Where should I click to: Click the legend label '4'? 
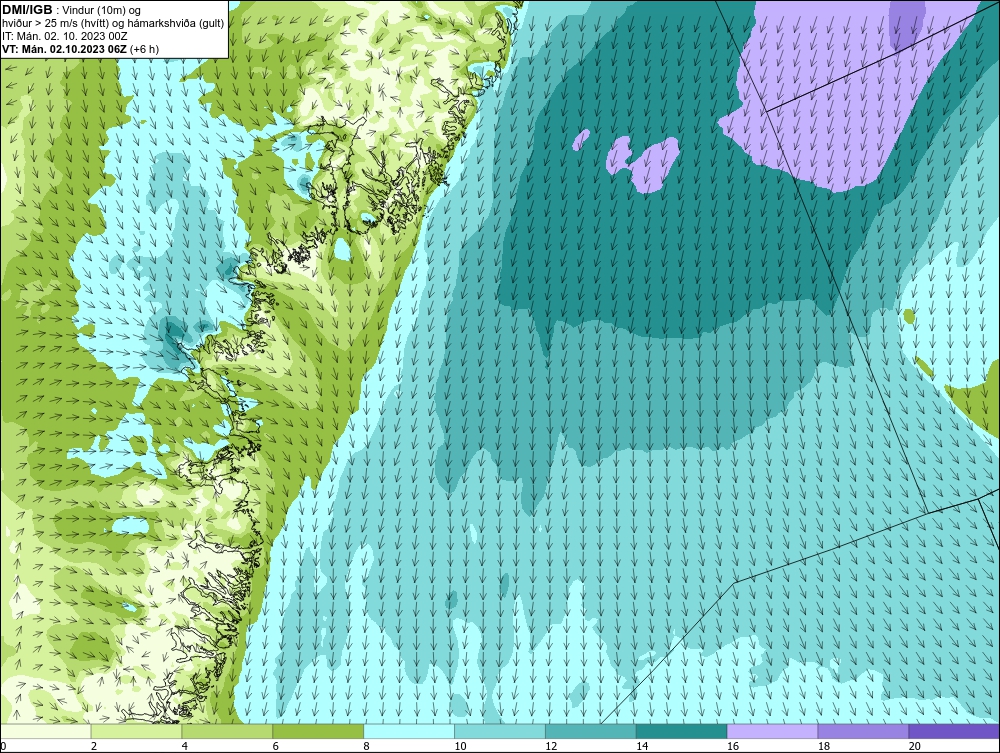[x=185, y=746]
